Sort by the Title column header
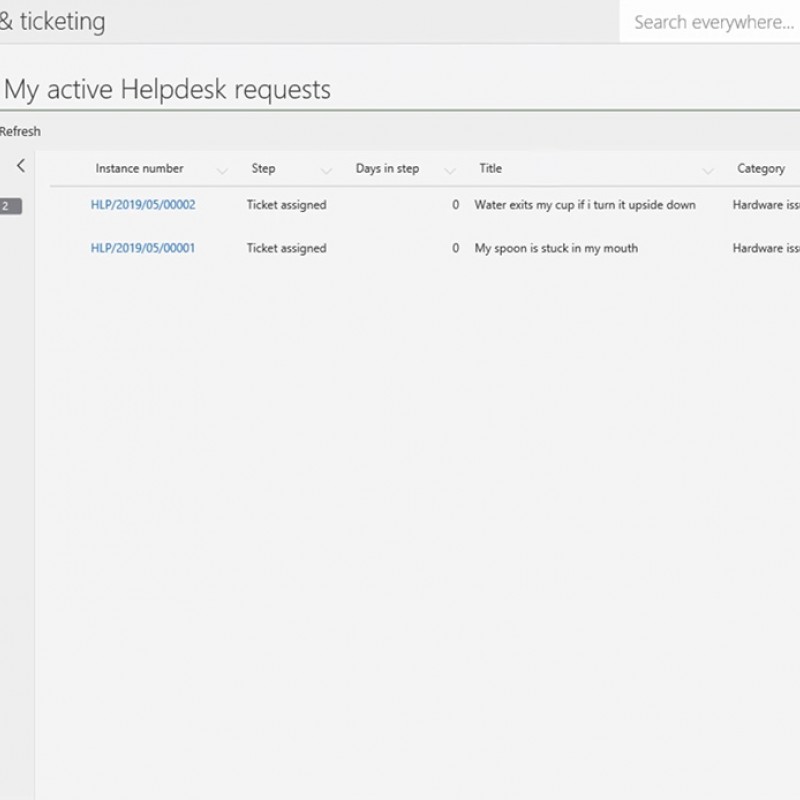This screenshot has height=800, width=800. tap(490, 169)
